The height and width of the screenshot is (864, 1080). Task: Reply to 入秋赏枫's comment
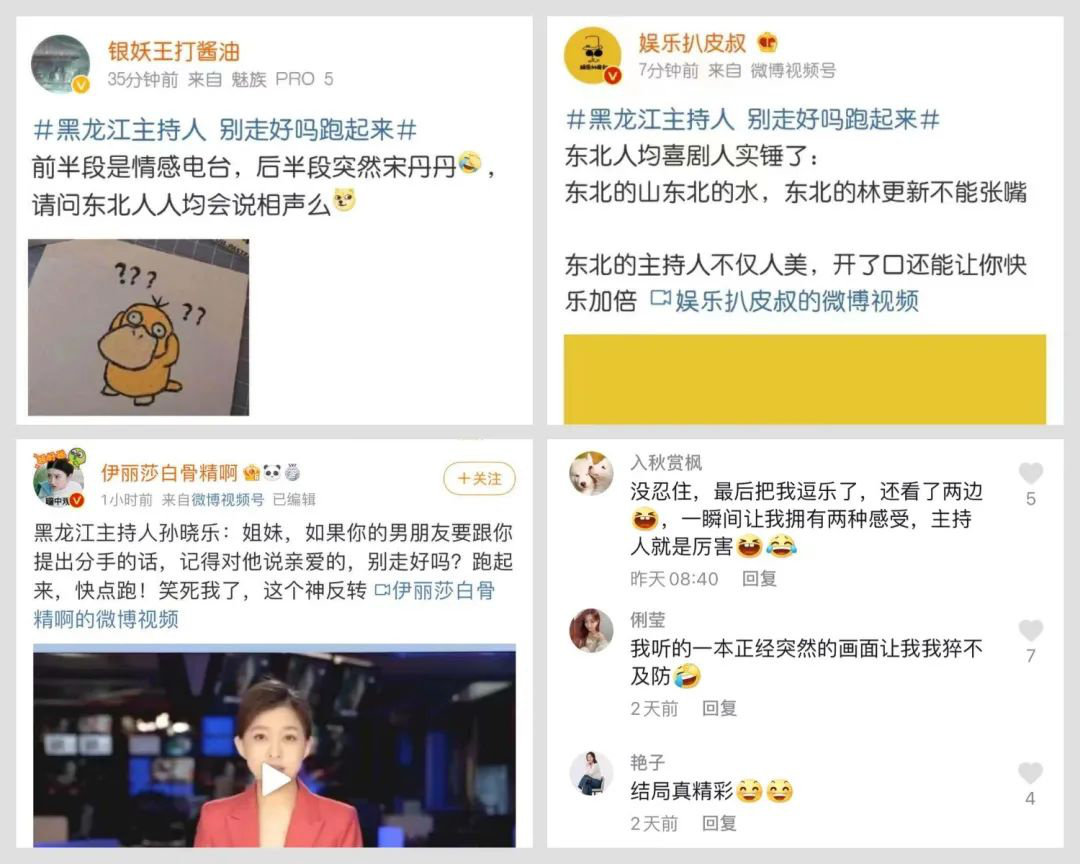(759, 579)
